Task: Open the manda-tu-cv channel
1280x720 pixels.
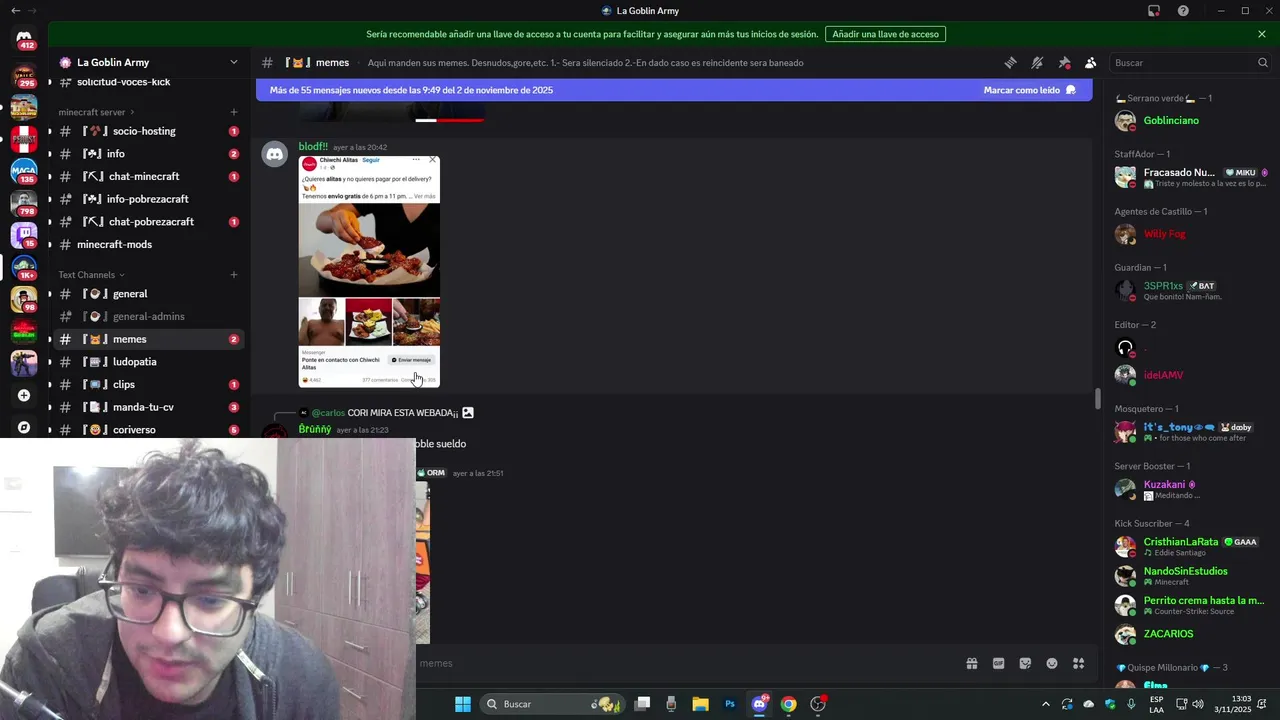Action: [x=148, y=407]
